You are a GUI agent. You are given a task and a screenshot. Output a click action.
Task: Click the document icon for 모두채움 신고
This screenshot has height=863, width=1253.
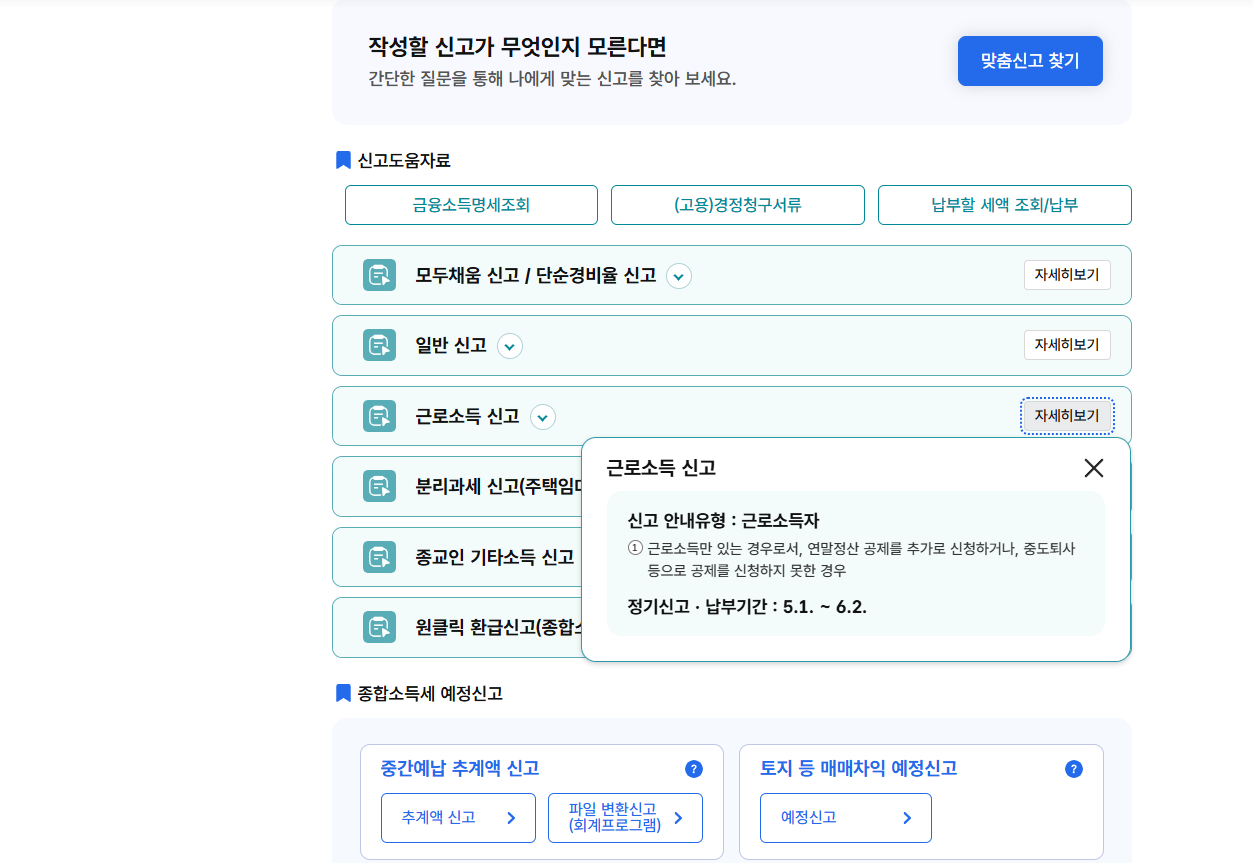pyautogui.click(x=380, y=275)
